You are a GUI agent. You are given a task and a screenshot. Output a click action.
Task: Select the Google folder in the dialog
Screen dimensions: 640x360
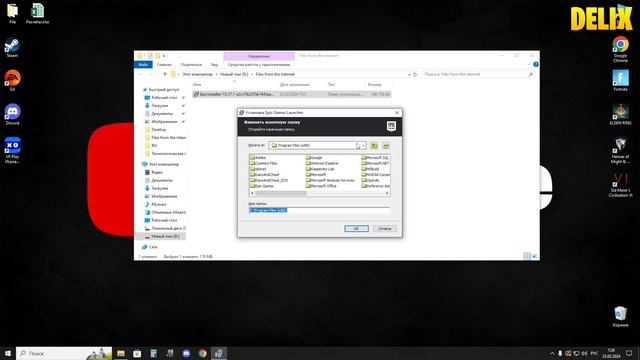tap(314, 158)
